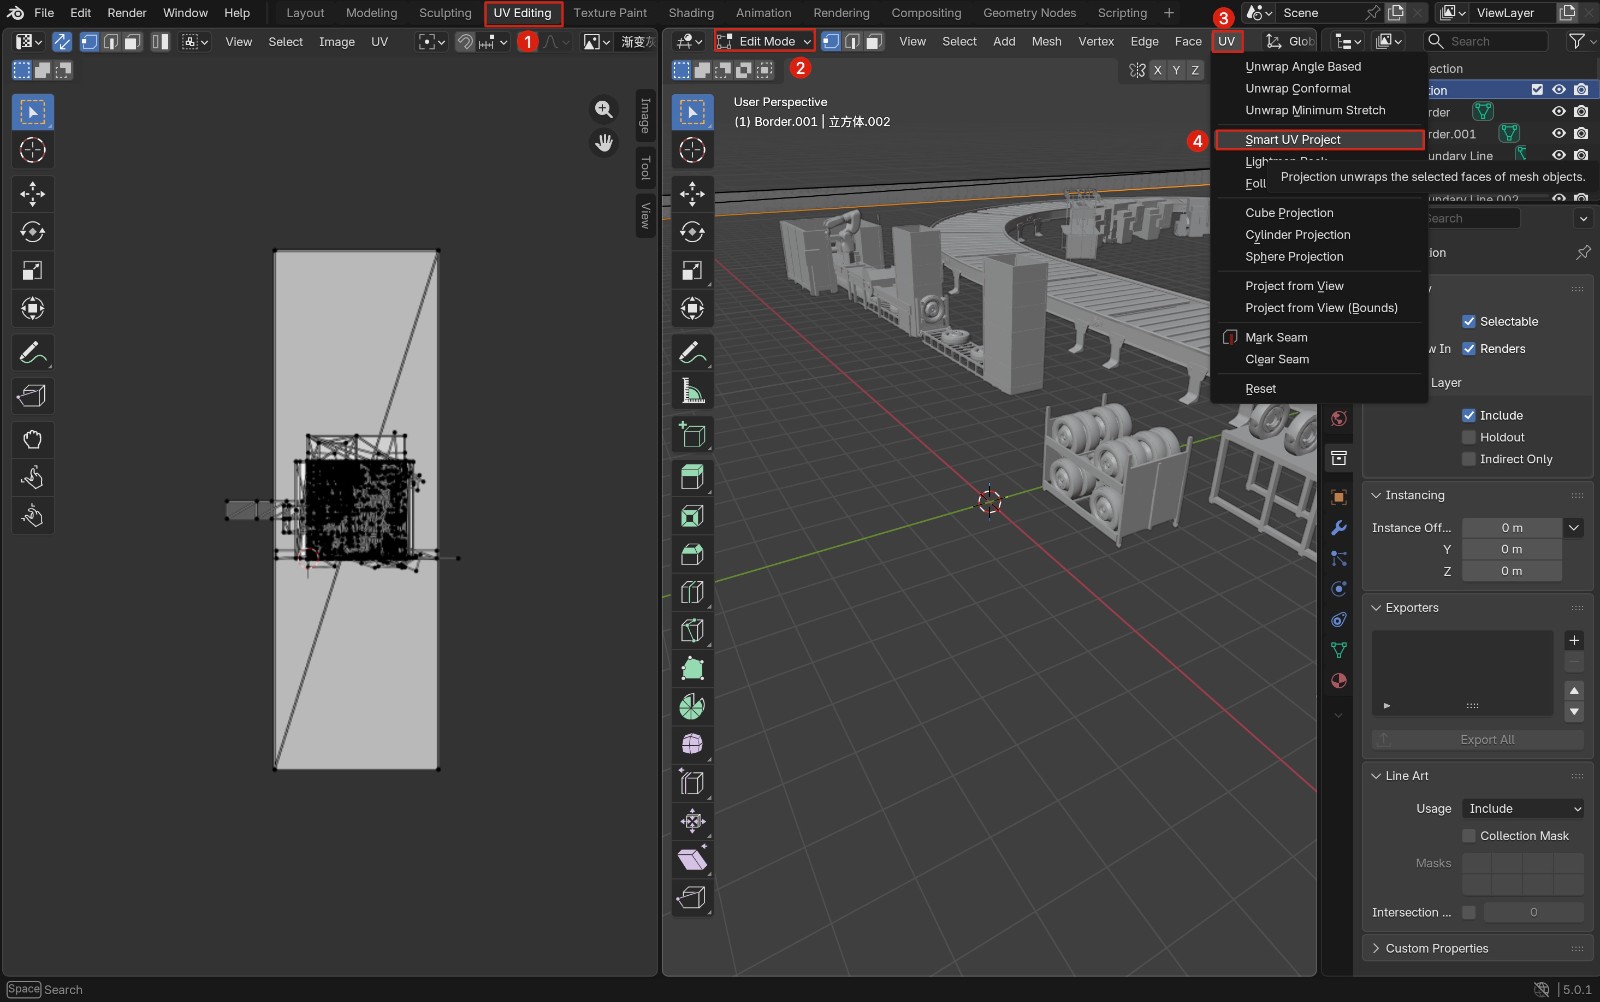Image resolution: width=1600 pixels, height=1002 pixels.
Task: Click the Instance Offset Z value field
Action: click(x=1511, y=571)
